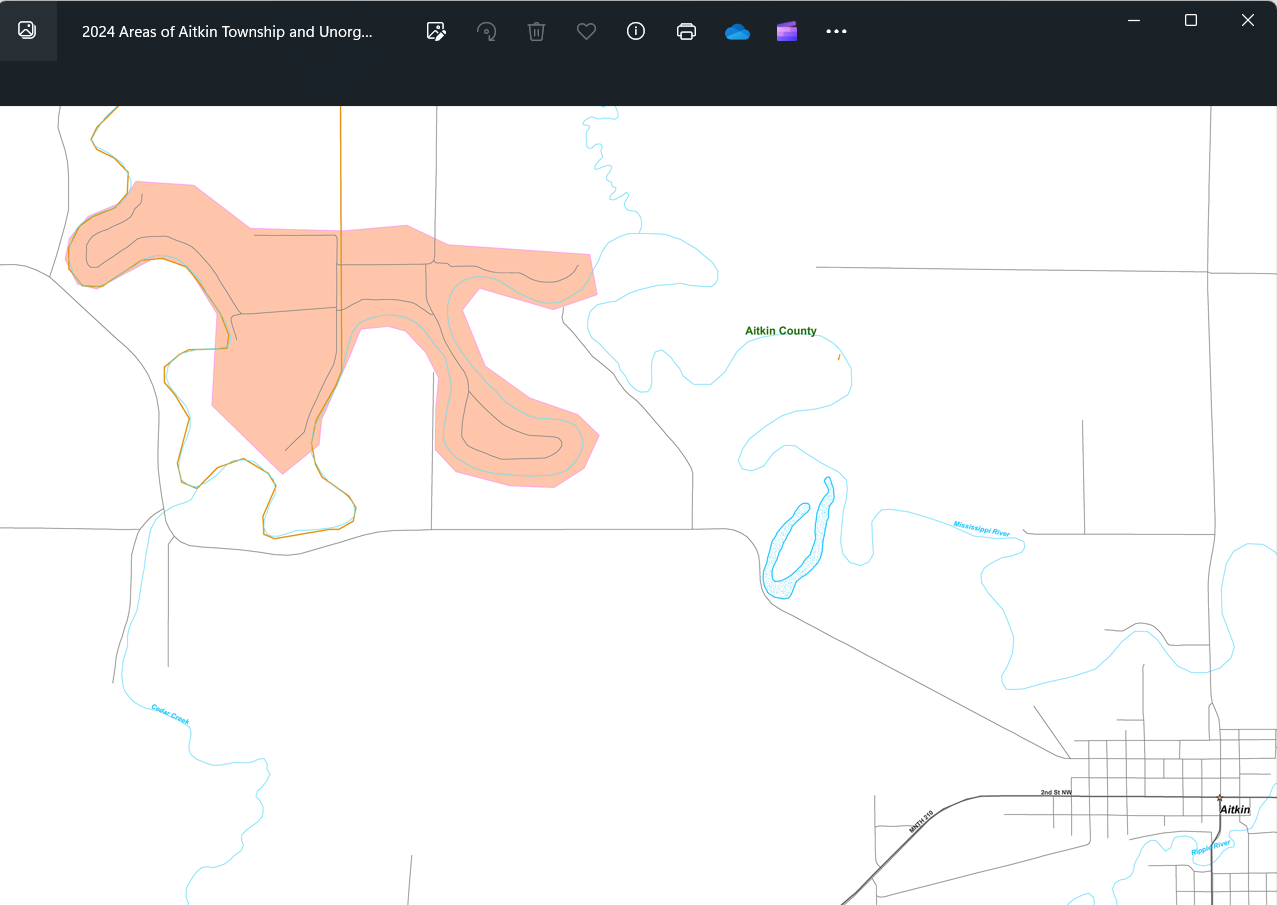This screenshot has height=905, width=1277.
Task: Open the OneDrive cloud icon
Action: click(737, 31)
